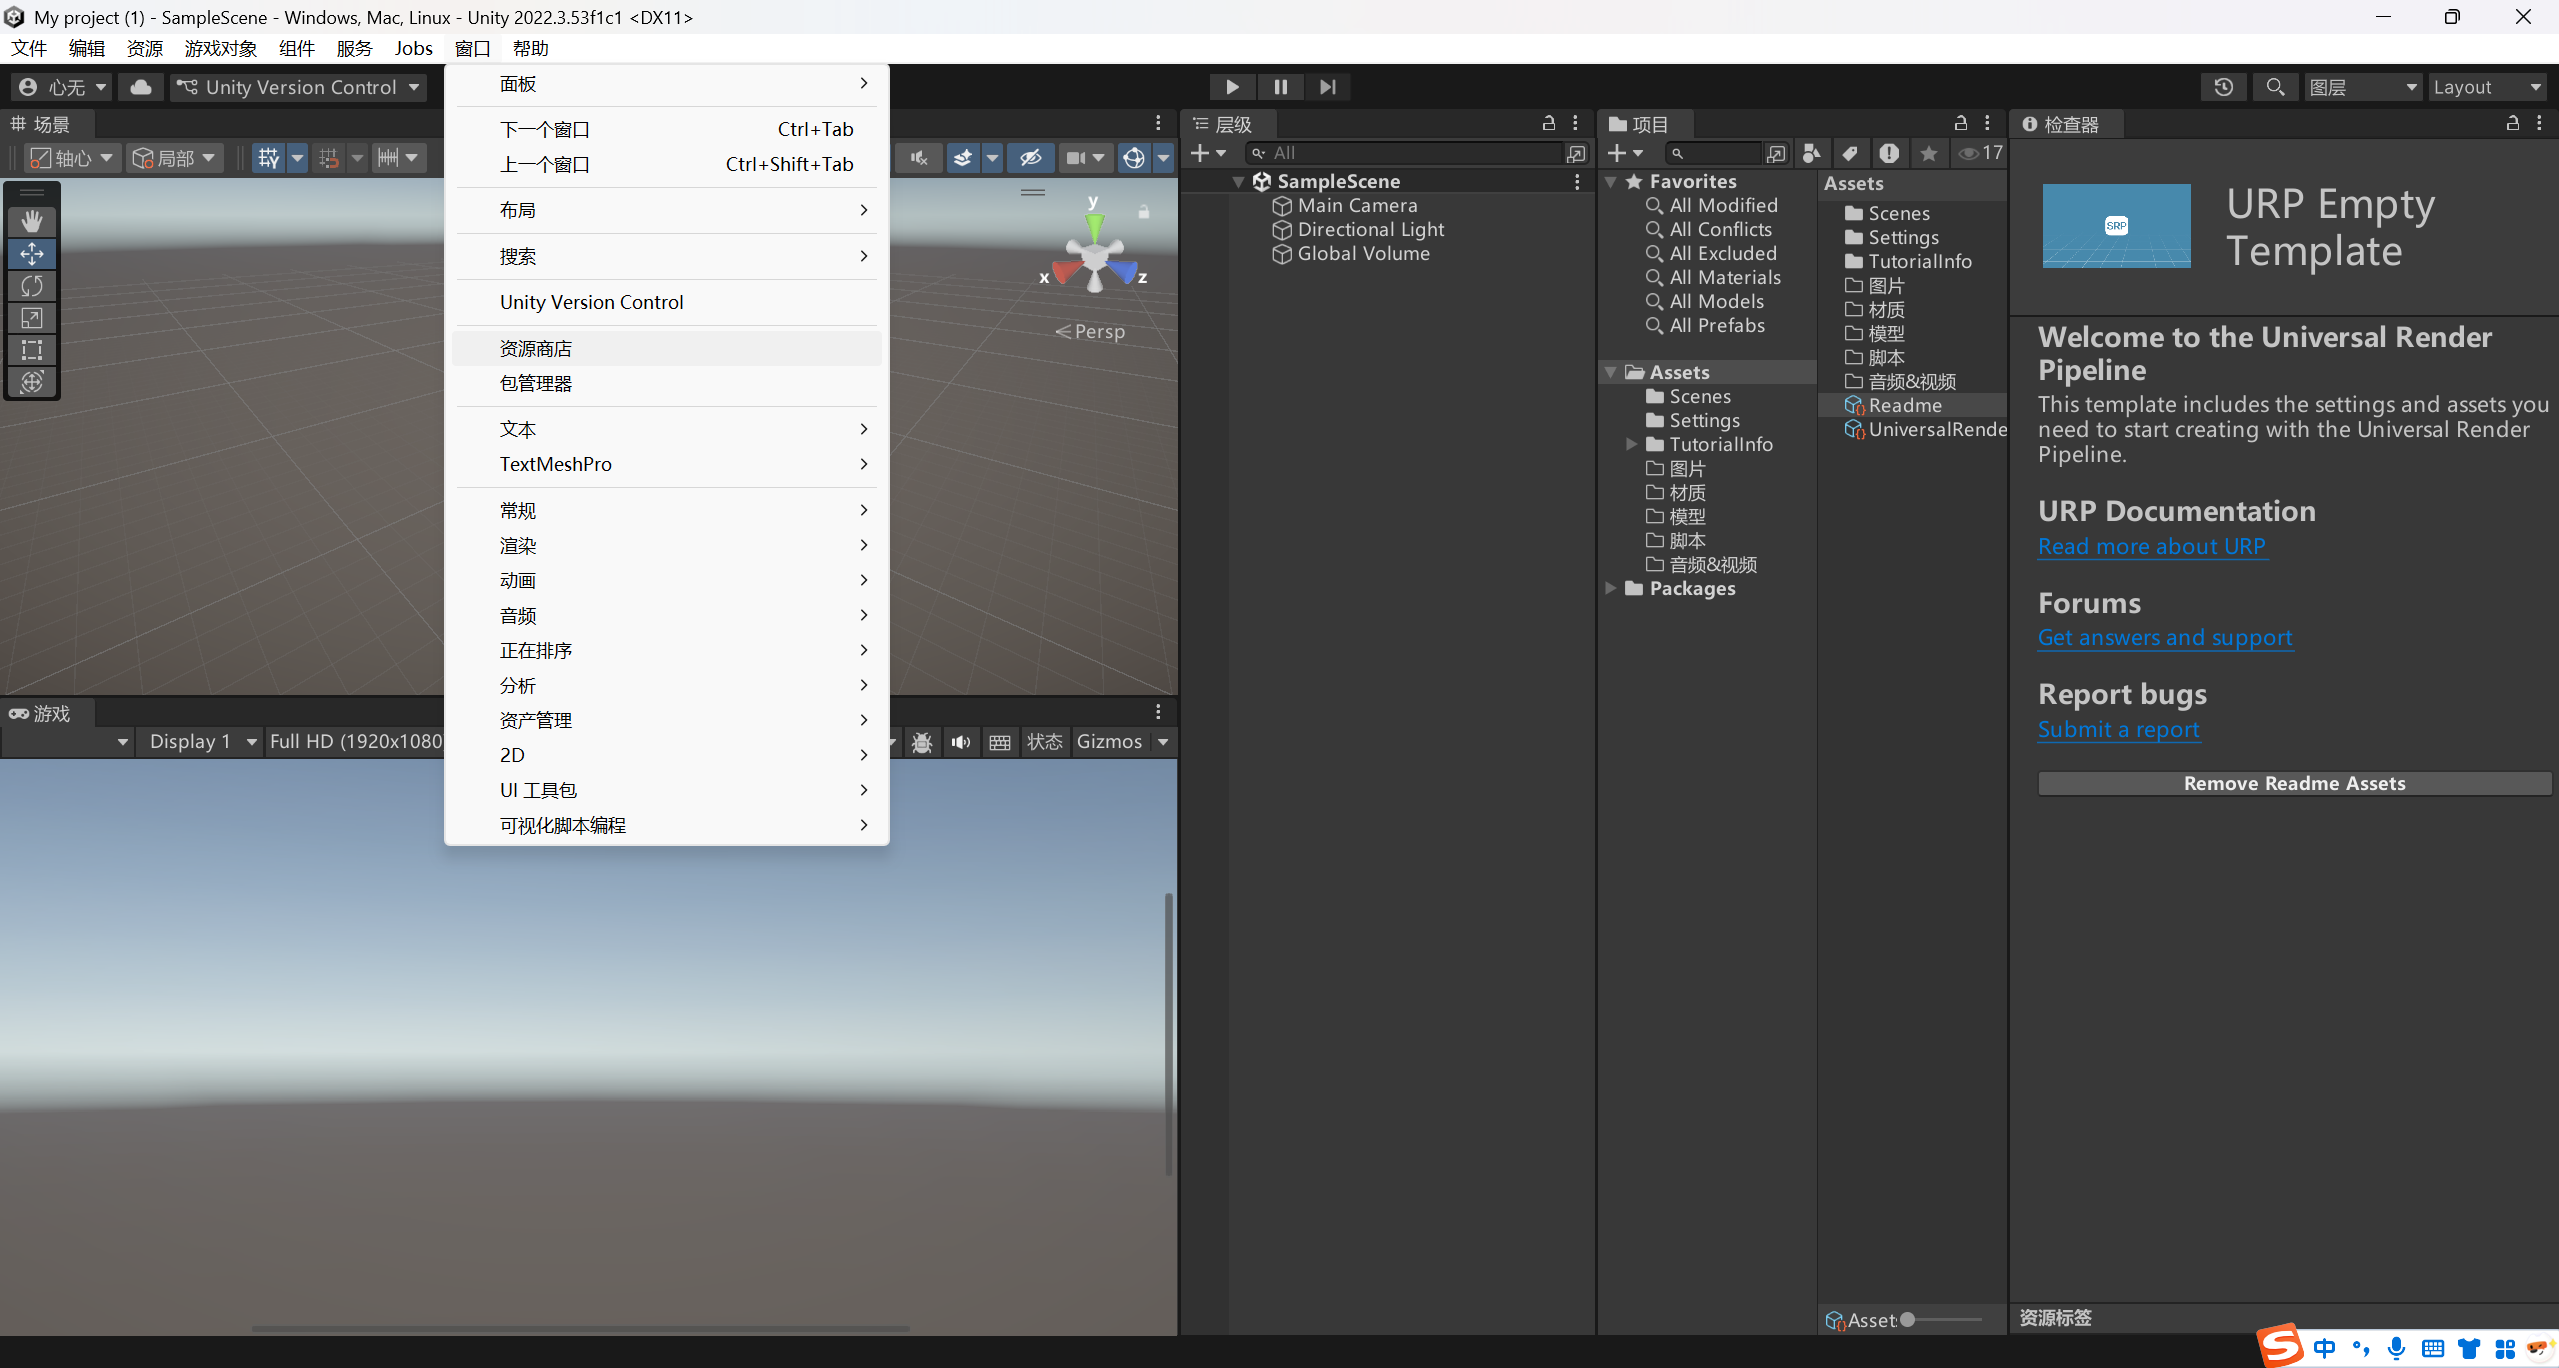Click the cloud services icon
This screenshot has width=2559, height=1368.
tap(141, 87)
